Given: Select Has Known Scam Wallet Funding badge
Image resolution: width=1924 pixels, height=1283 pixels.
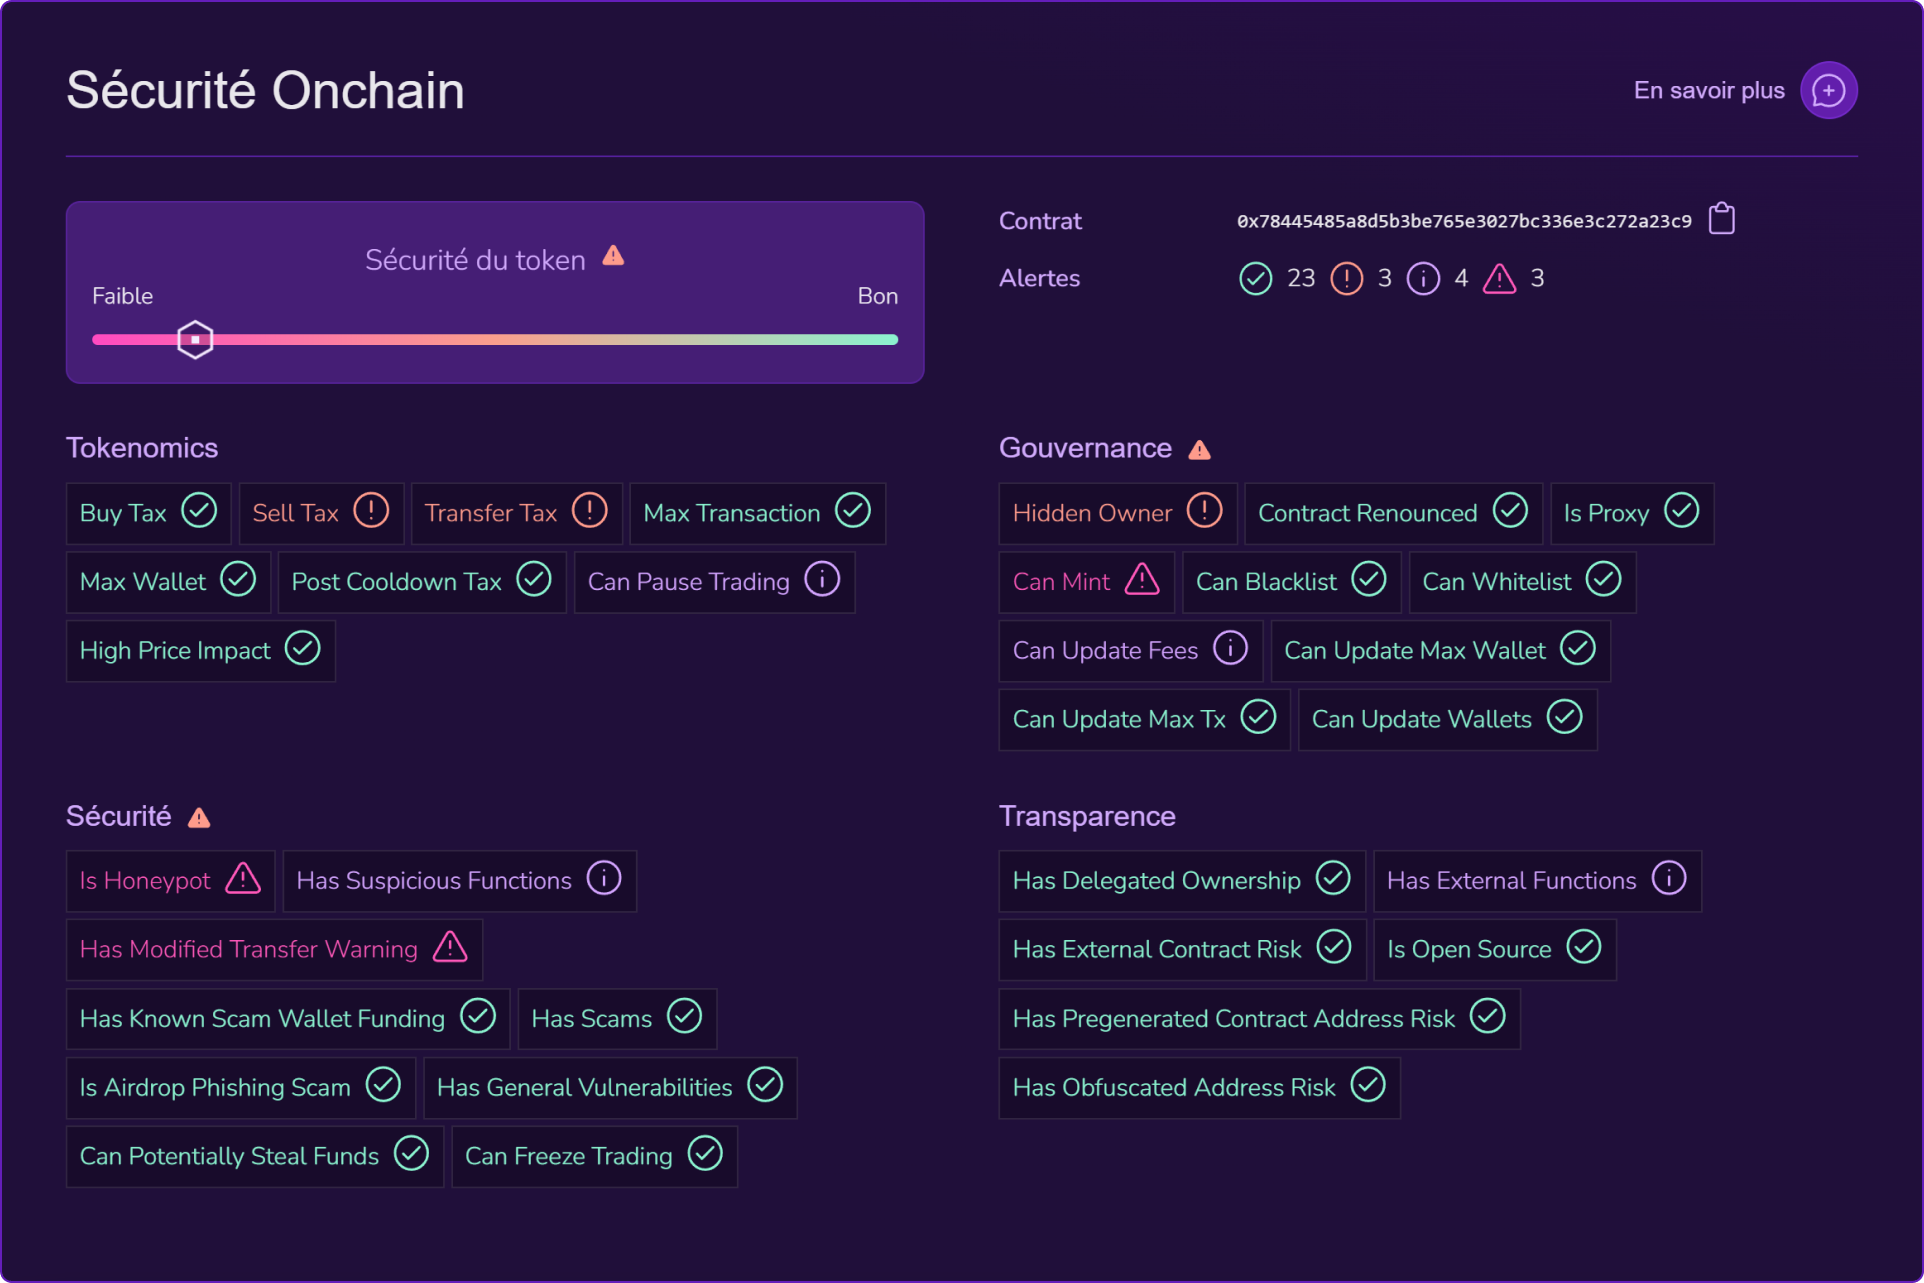Looking at the screenshot, I should pos(288,1019).
